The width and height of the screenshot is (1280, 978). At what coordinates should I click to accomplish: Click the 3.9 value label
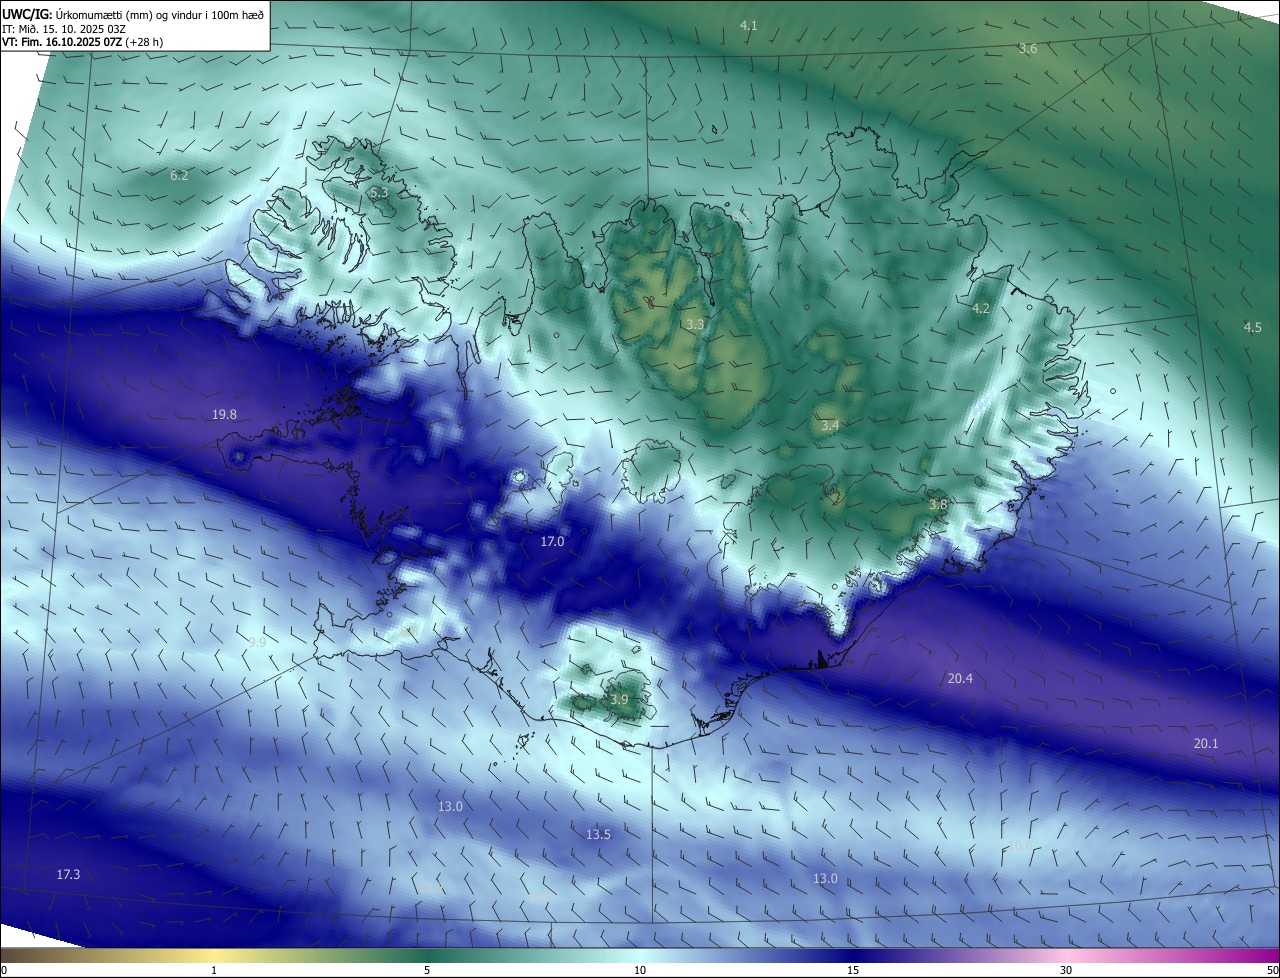[x=619, y=700]
